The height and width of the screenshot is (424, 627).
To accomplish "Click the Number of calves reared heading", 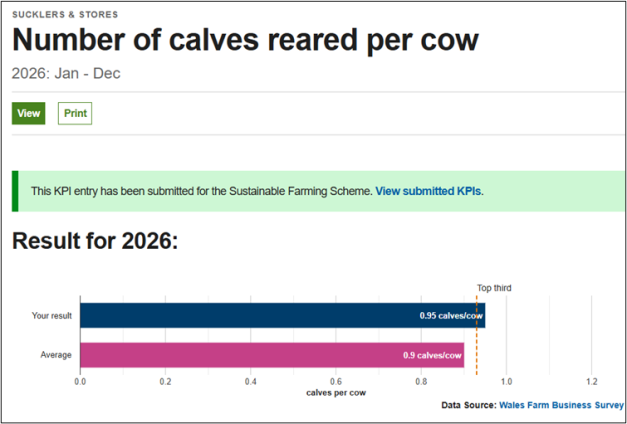I will (x=245, y=41).
